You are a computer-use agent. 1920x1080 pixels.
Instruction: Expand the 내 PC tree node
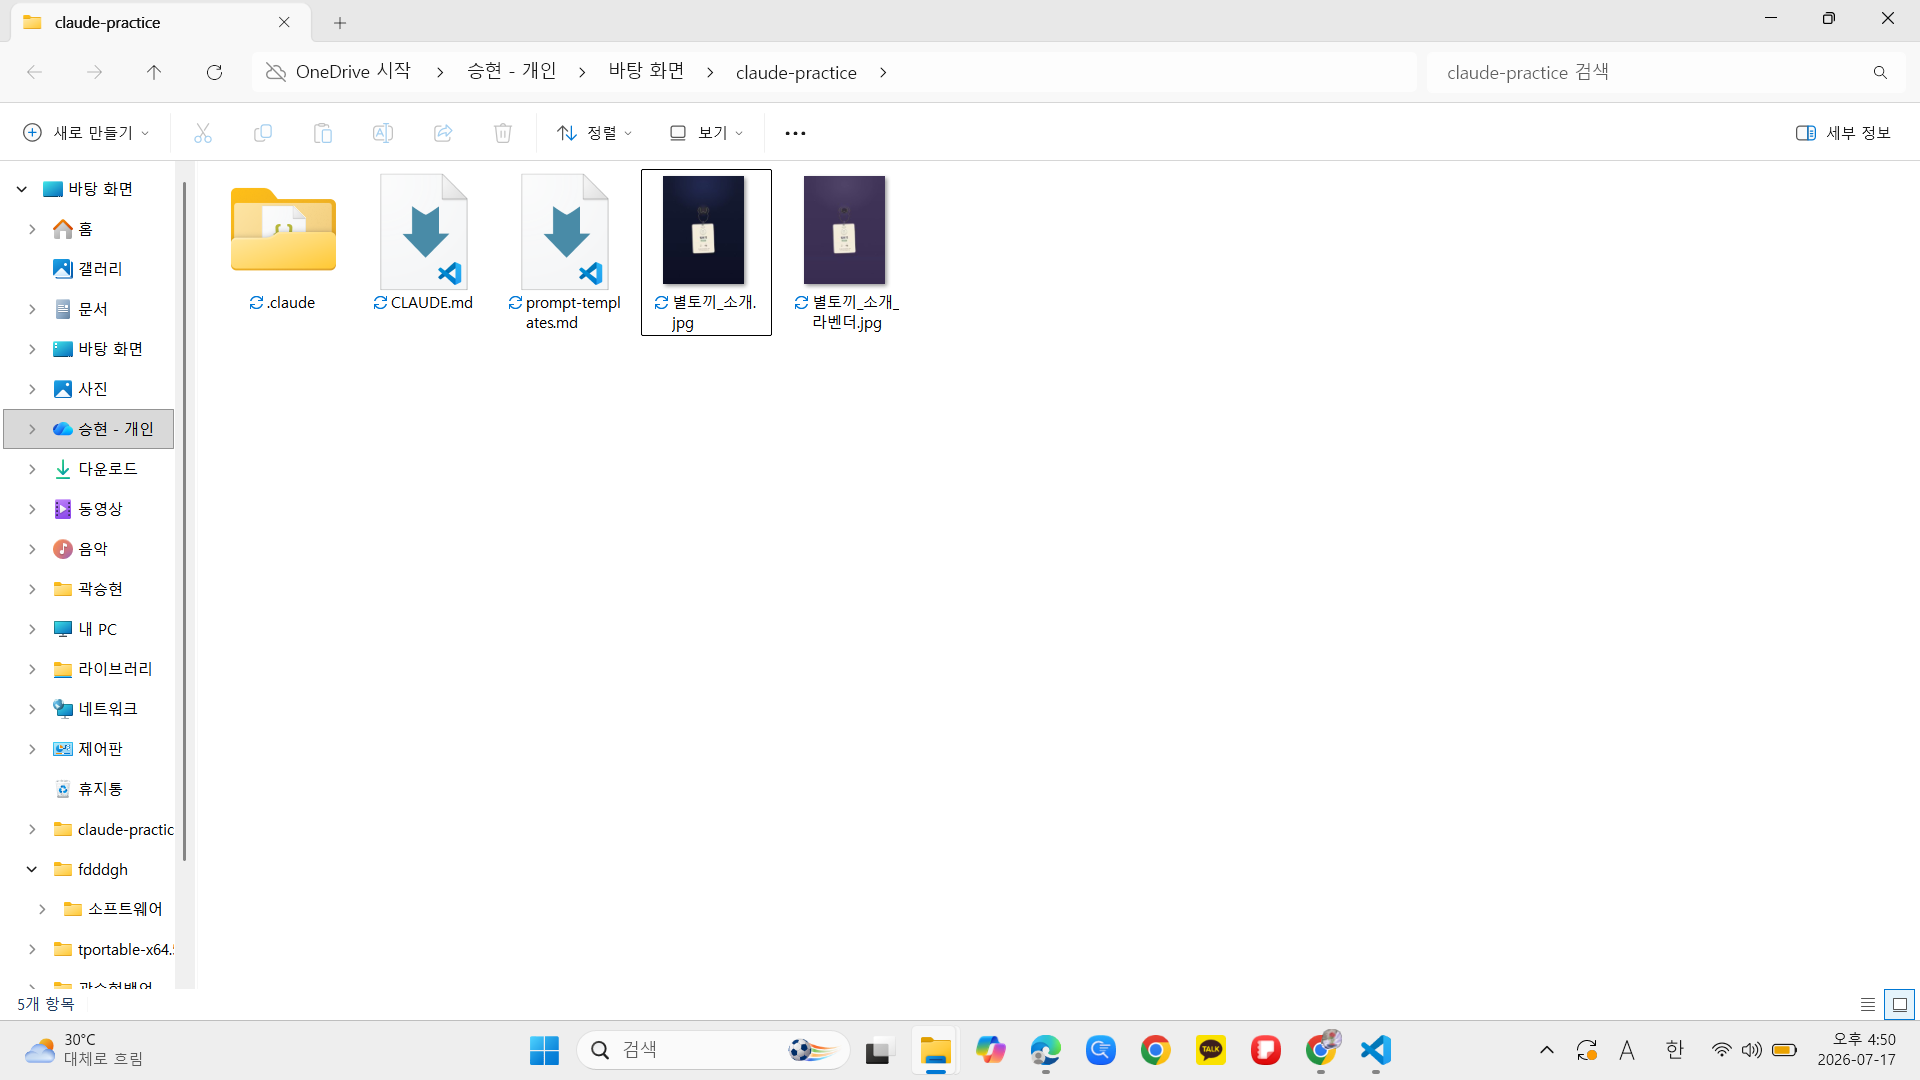[x=32, y=629]
